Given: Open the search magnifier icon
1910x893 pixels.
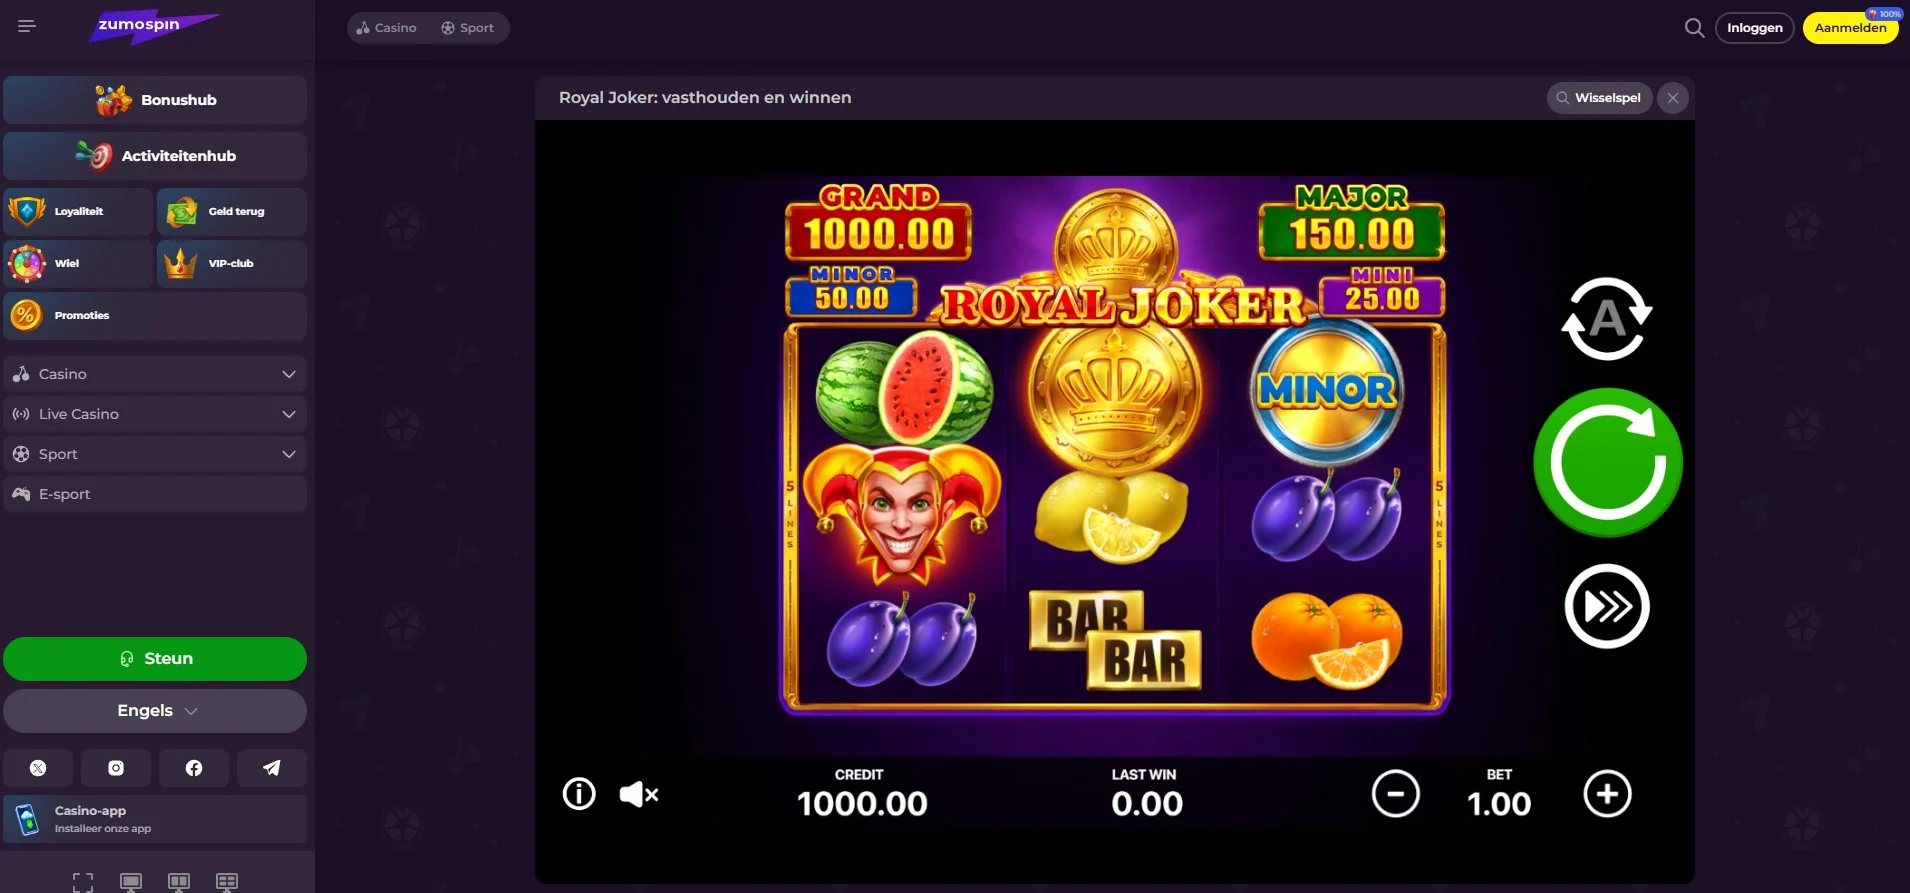Looking at the screenshot, I should [1694, 28].
